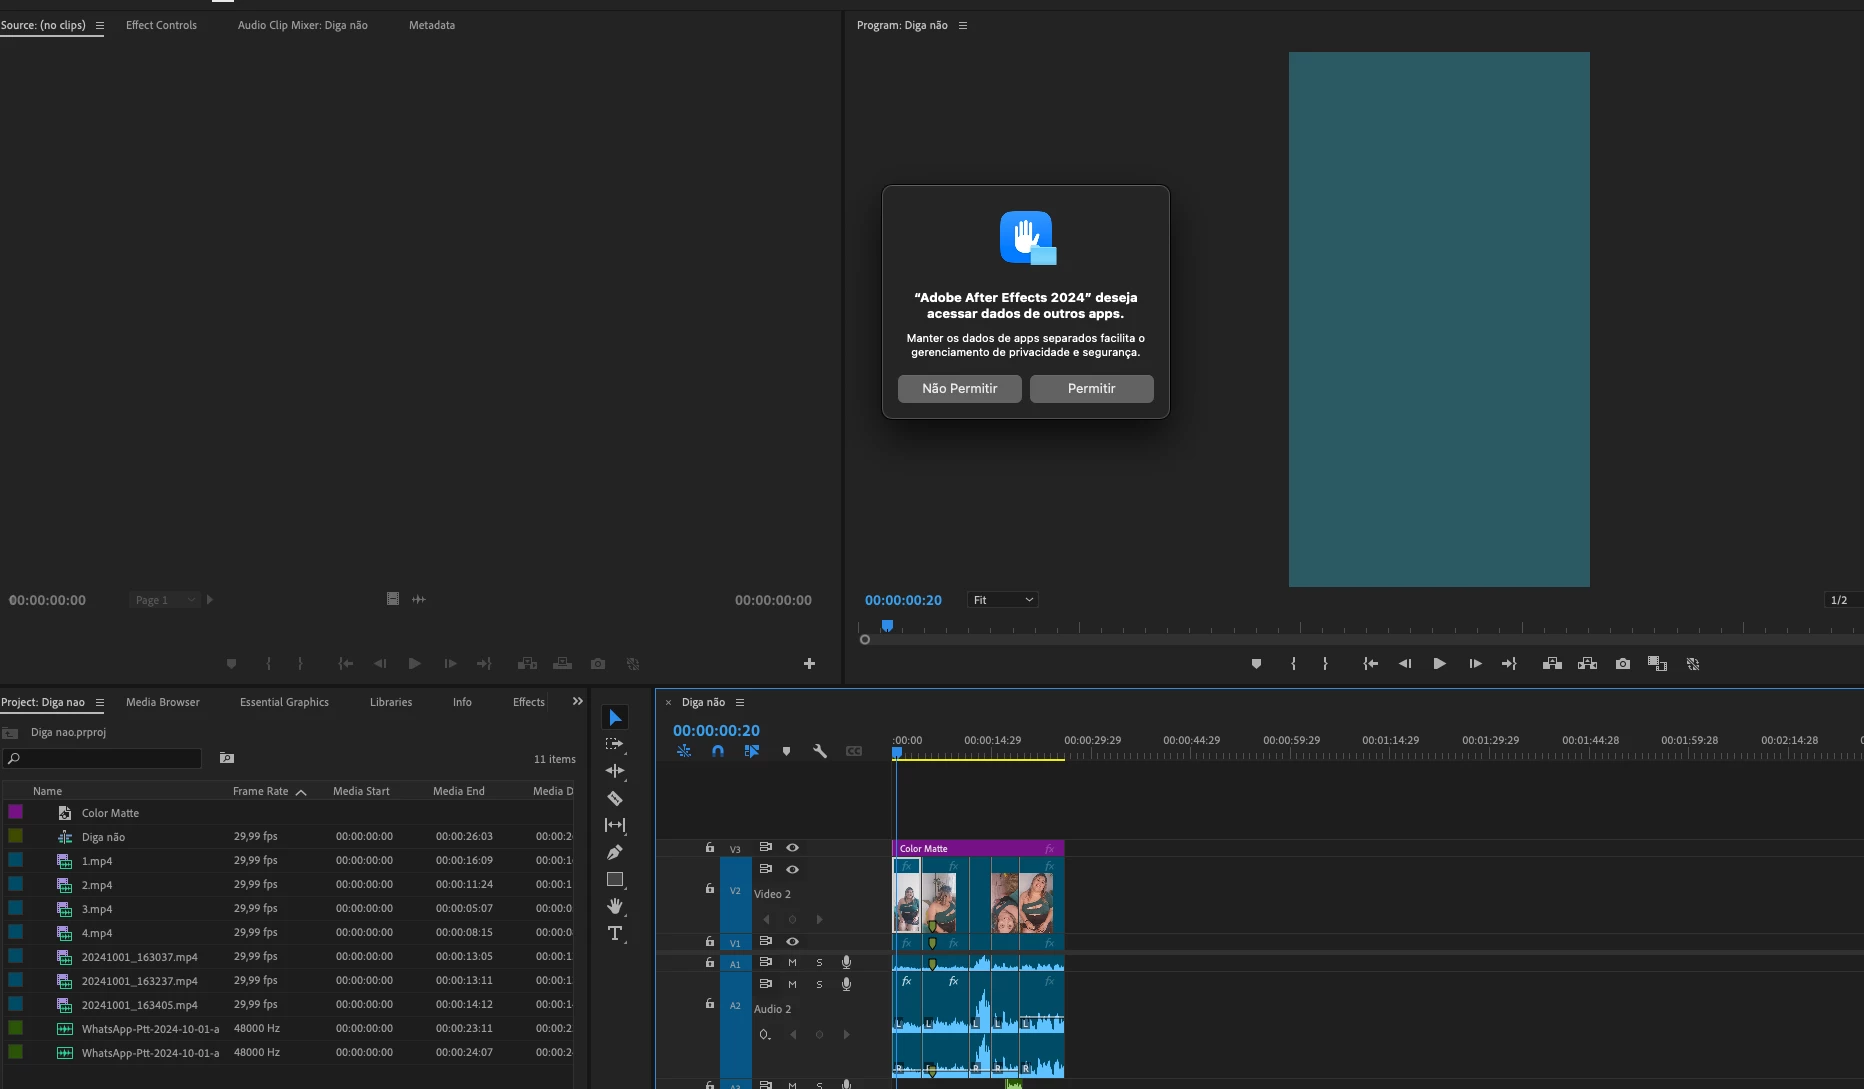Mute audio track A1
This screenshot has height=1089, width=1864.
point(792,962)
